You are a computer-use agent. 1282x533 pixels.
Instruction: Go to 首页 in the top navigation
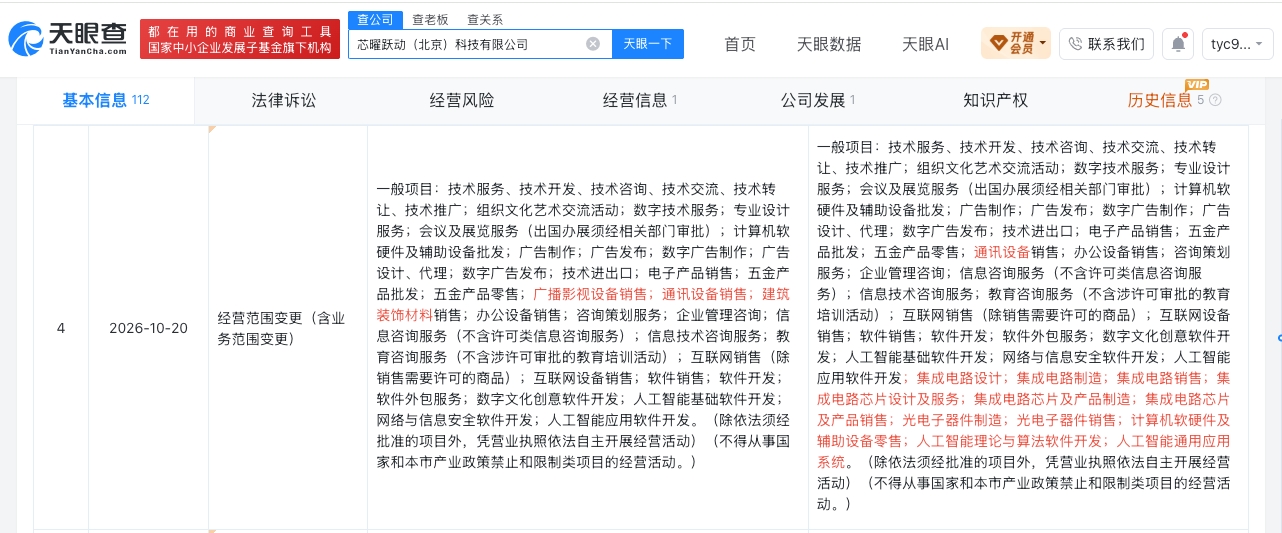point(740,44)
